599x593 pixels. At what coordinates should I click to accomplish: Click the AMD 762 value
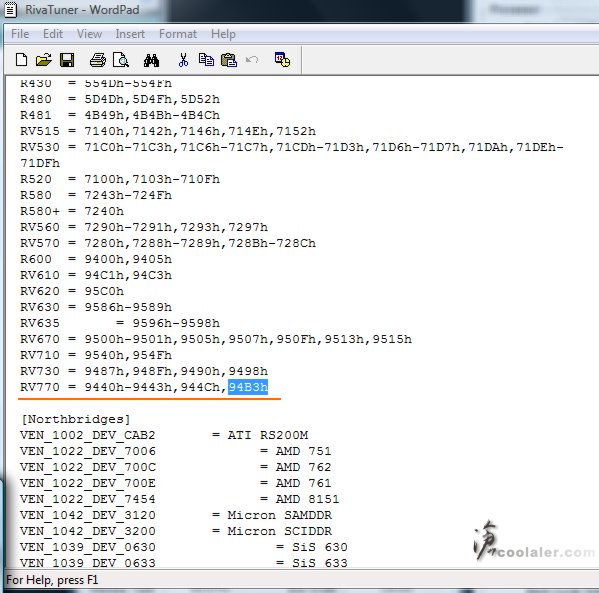(x=303, y=467)
